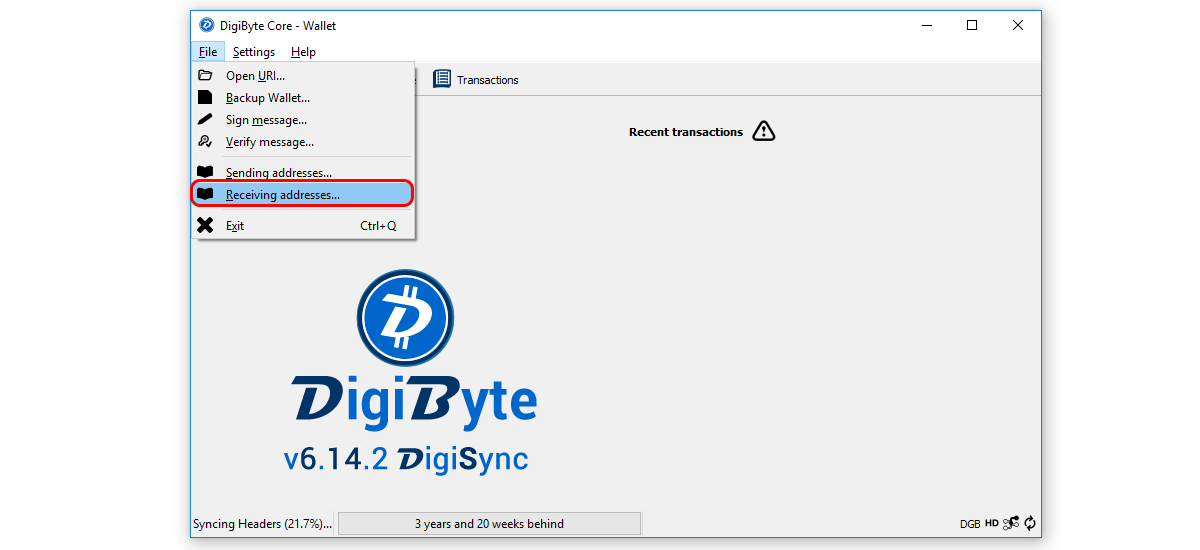Click the syncing arrows status icon
Image resolution: width=1200 pixels, height=550 pixels.
(x=1030, y=523)
